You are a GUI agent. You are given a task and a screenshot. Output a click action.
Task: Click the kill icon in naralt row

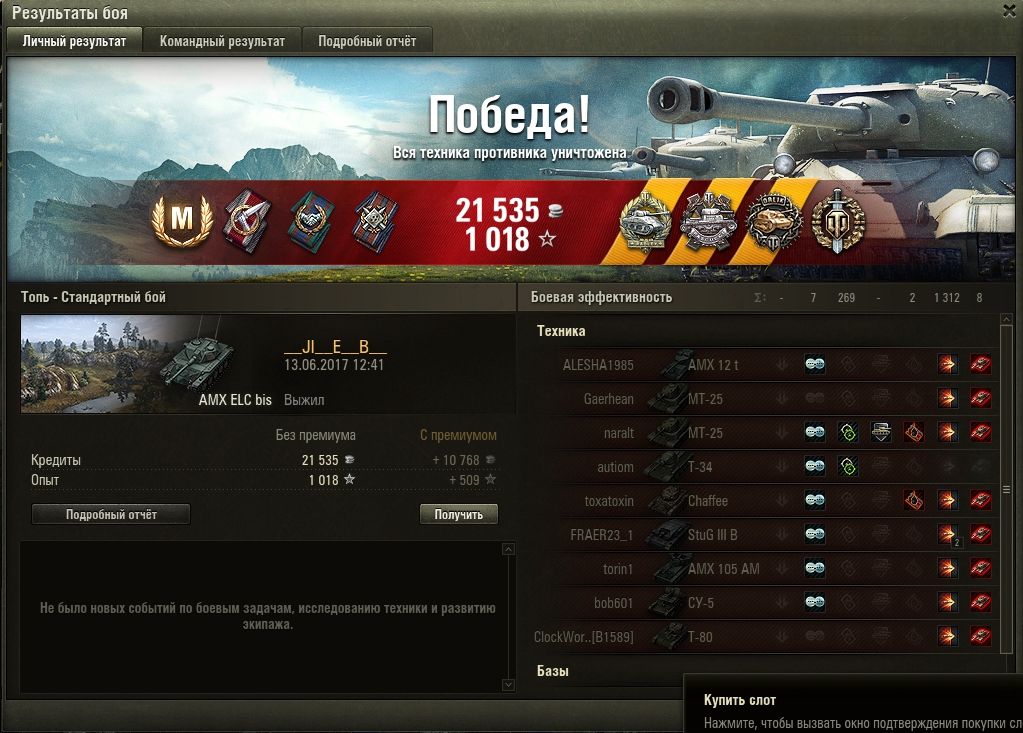tap(981, 432)
